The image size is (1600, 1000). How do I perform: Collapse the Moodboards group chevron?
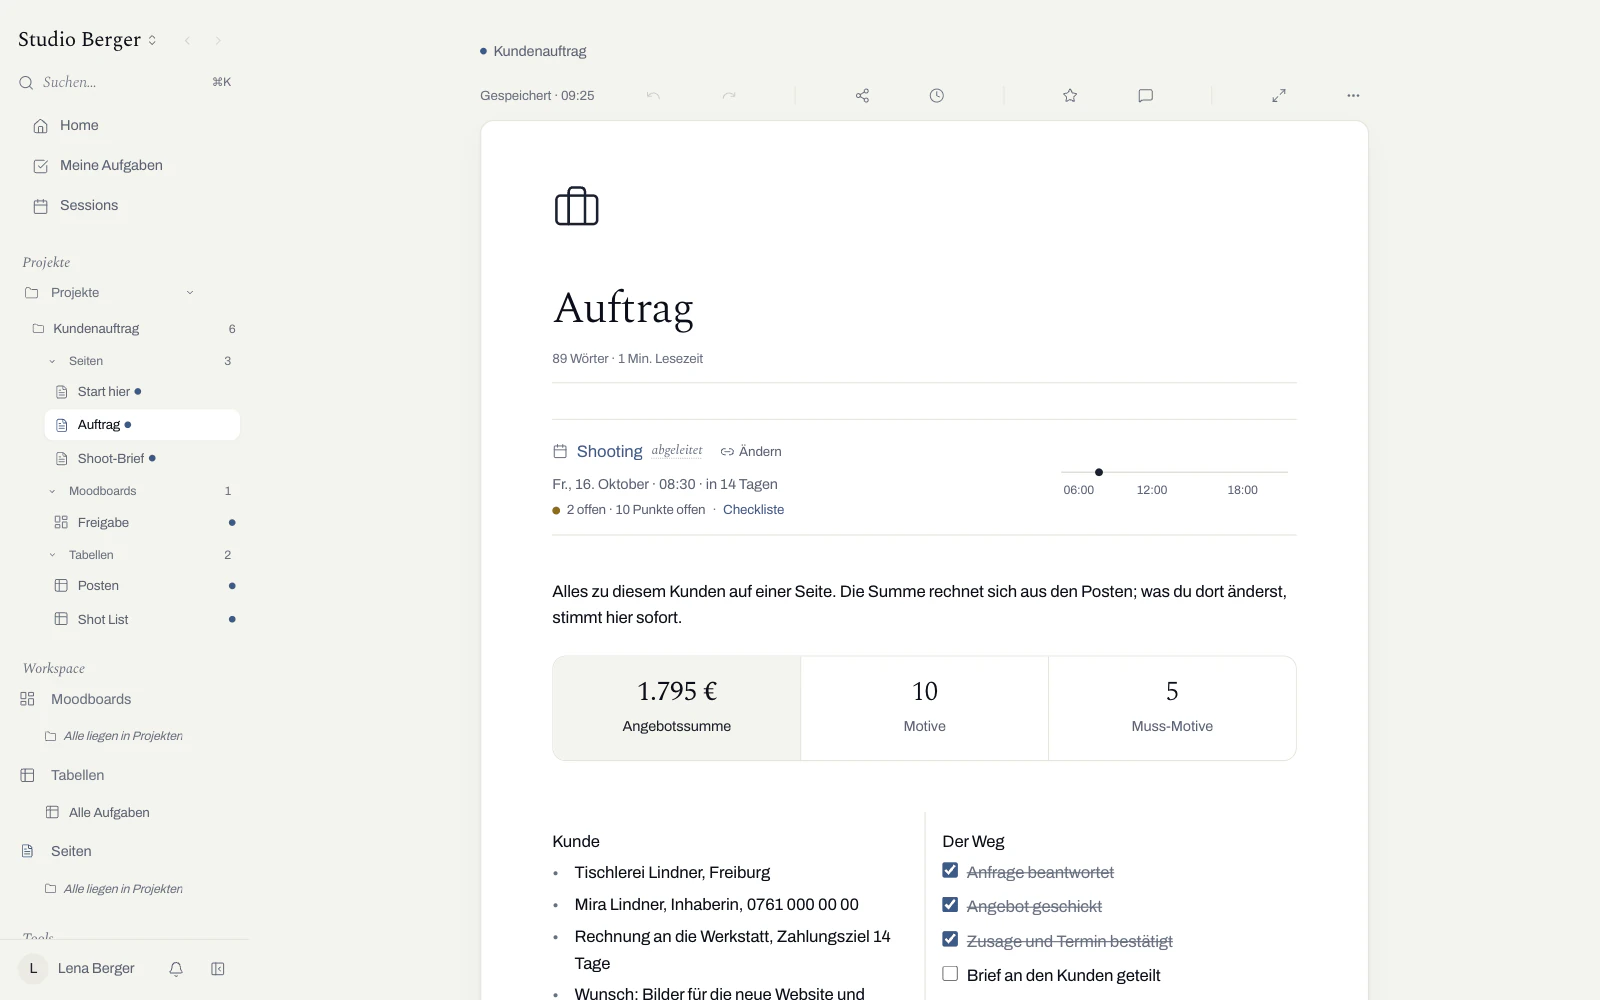click(53, 491)
